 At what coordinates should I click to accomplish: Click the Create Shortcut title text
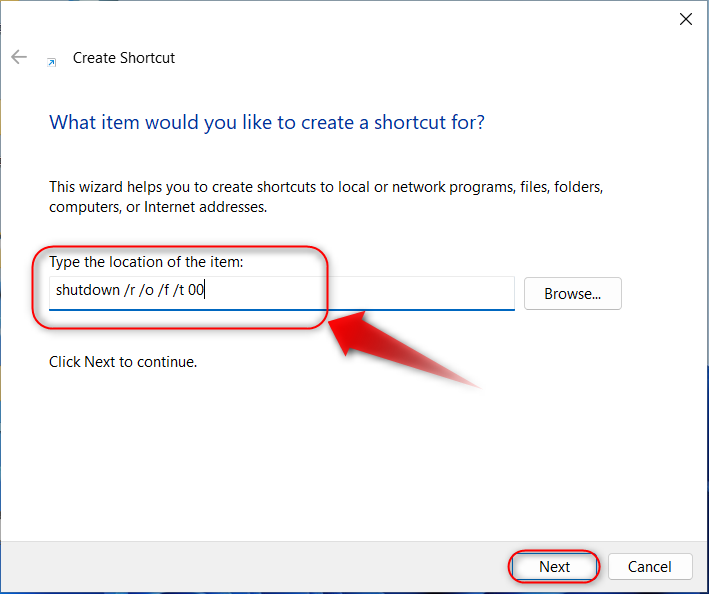(124, 58)
